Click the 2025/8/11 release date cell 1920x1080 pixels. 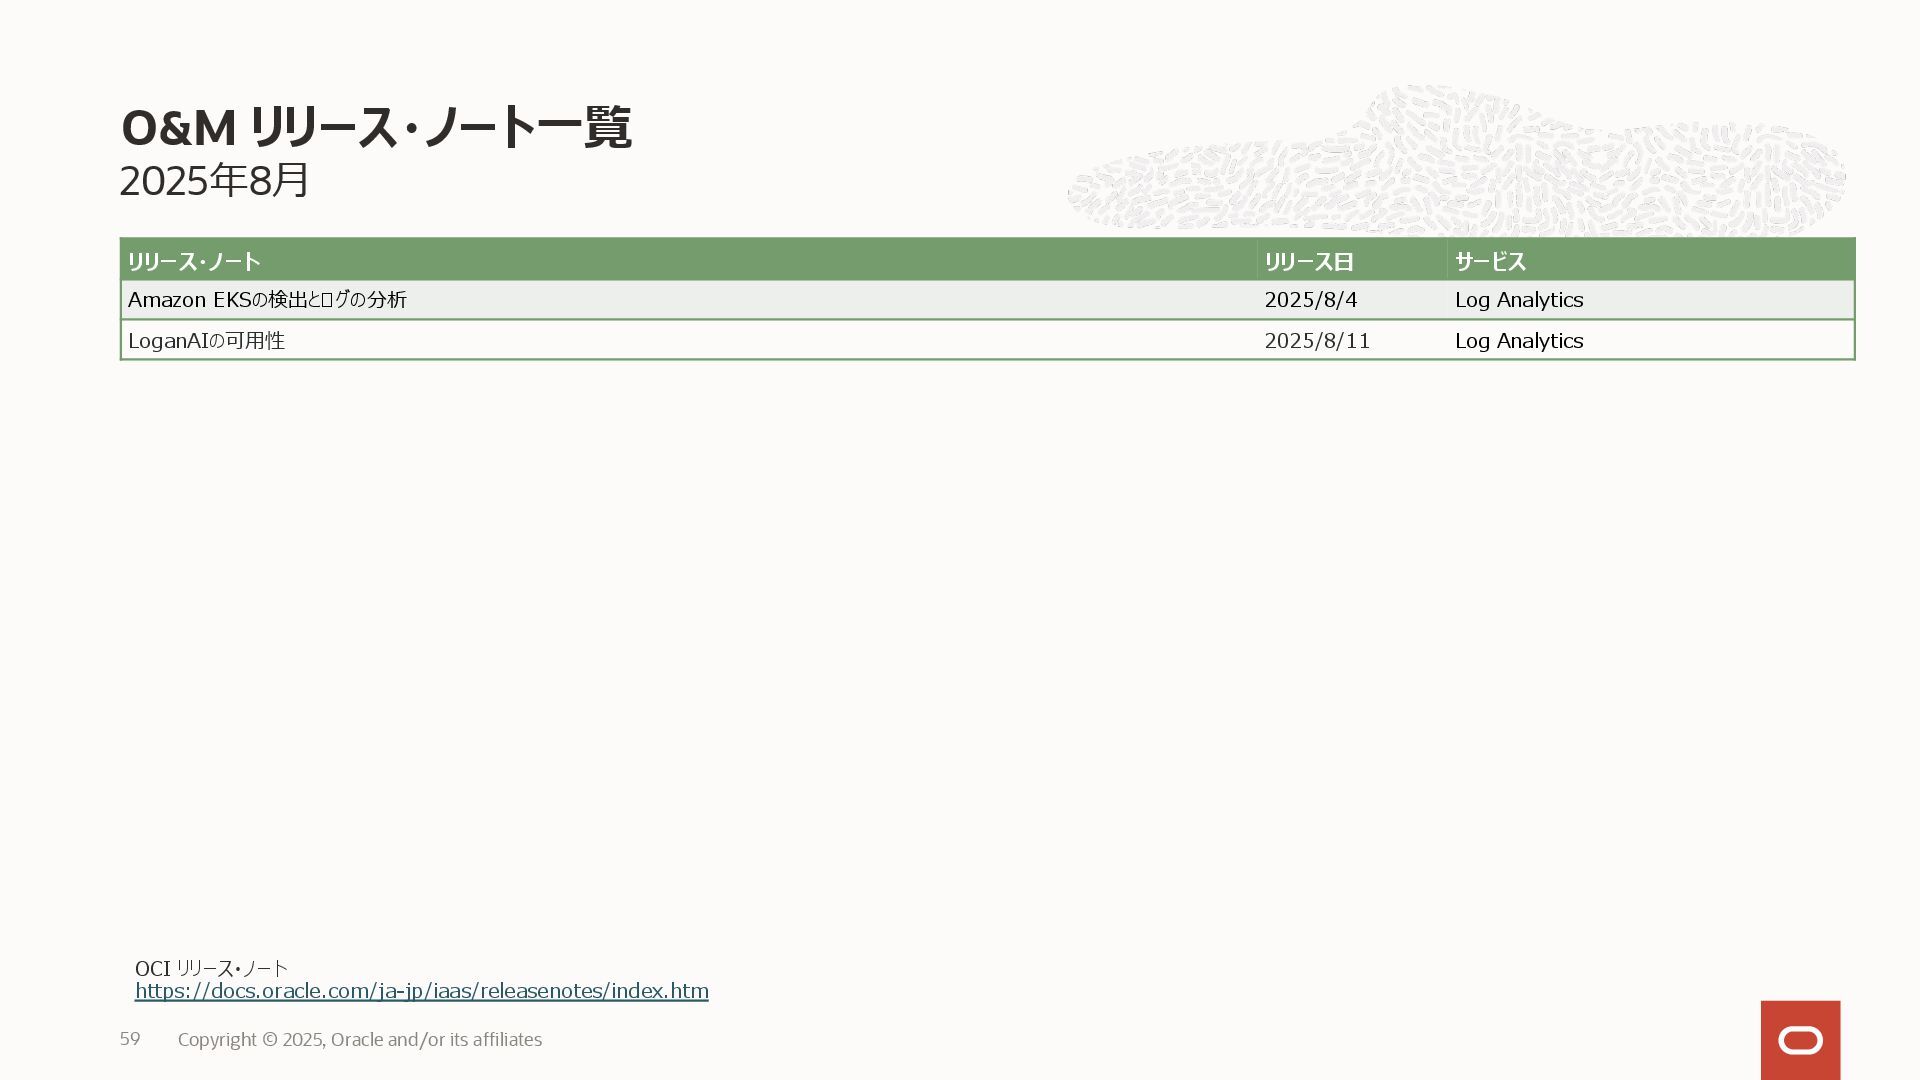tap(1351, 340)
